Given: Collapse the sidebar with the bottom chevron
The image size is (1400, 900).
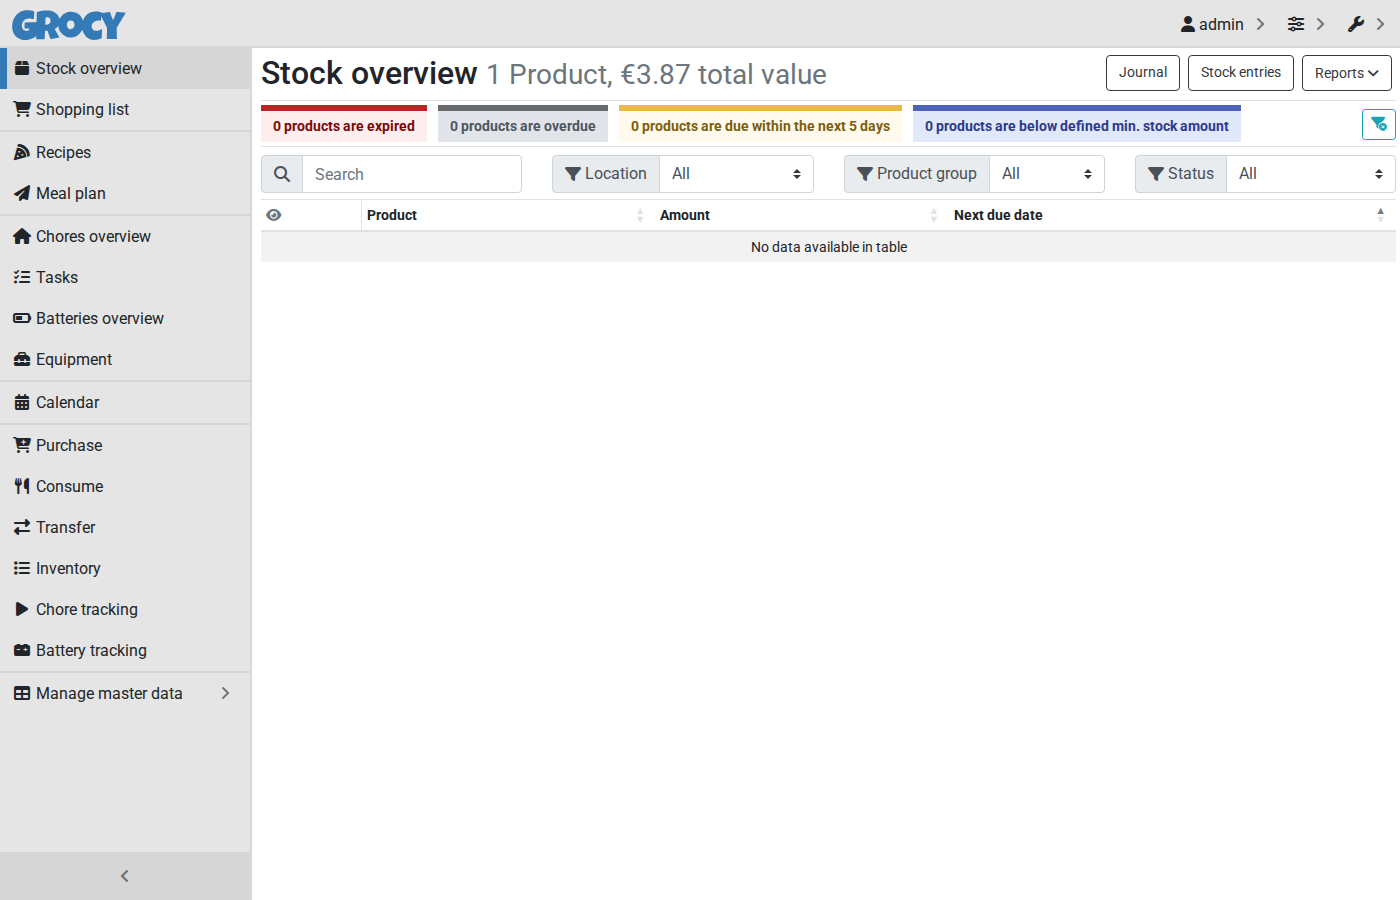Looking at the screenshot, I should pos(125,876).
